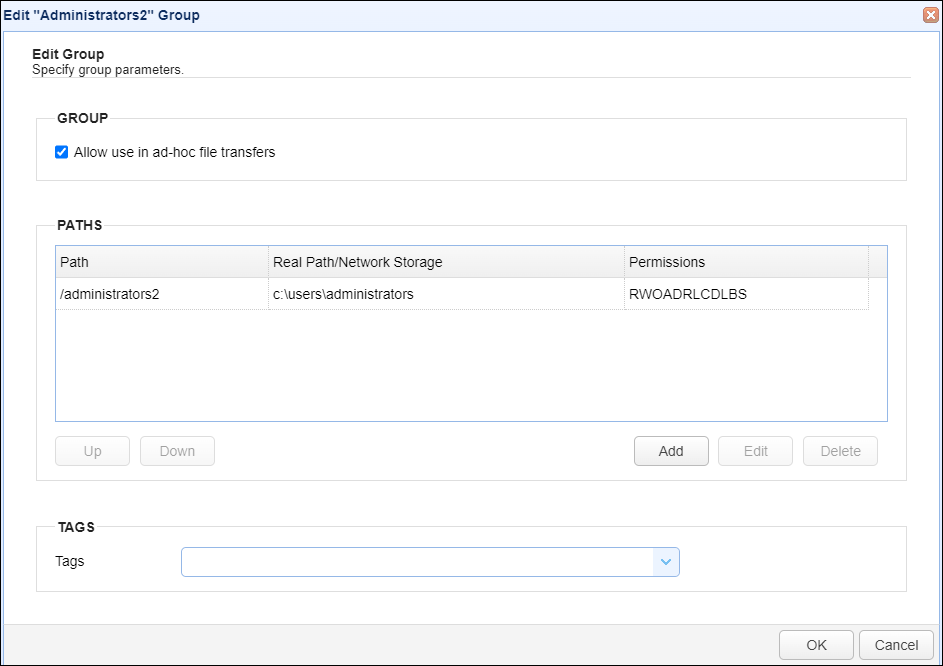Select the /administrators2 path row
Viewport: 943px width, 666px height.
point(110,294)
